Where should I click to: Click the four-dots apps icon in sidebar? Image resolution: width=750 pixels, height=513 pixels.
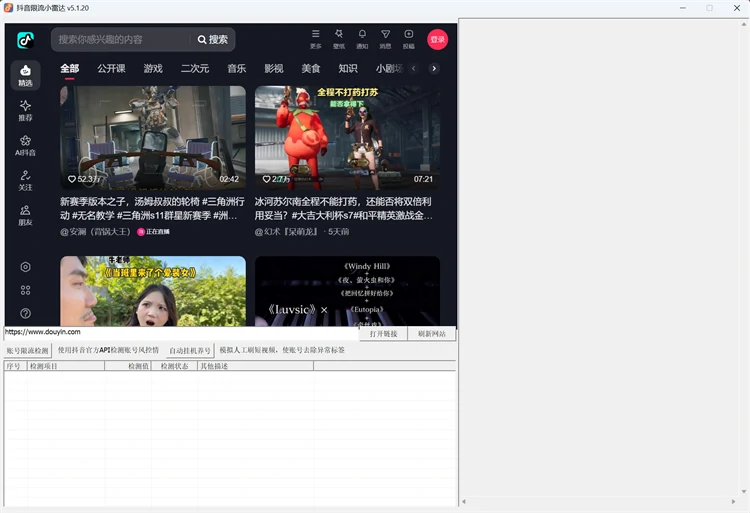pos(25,290)
